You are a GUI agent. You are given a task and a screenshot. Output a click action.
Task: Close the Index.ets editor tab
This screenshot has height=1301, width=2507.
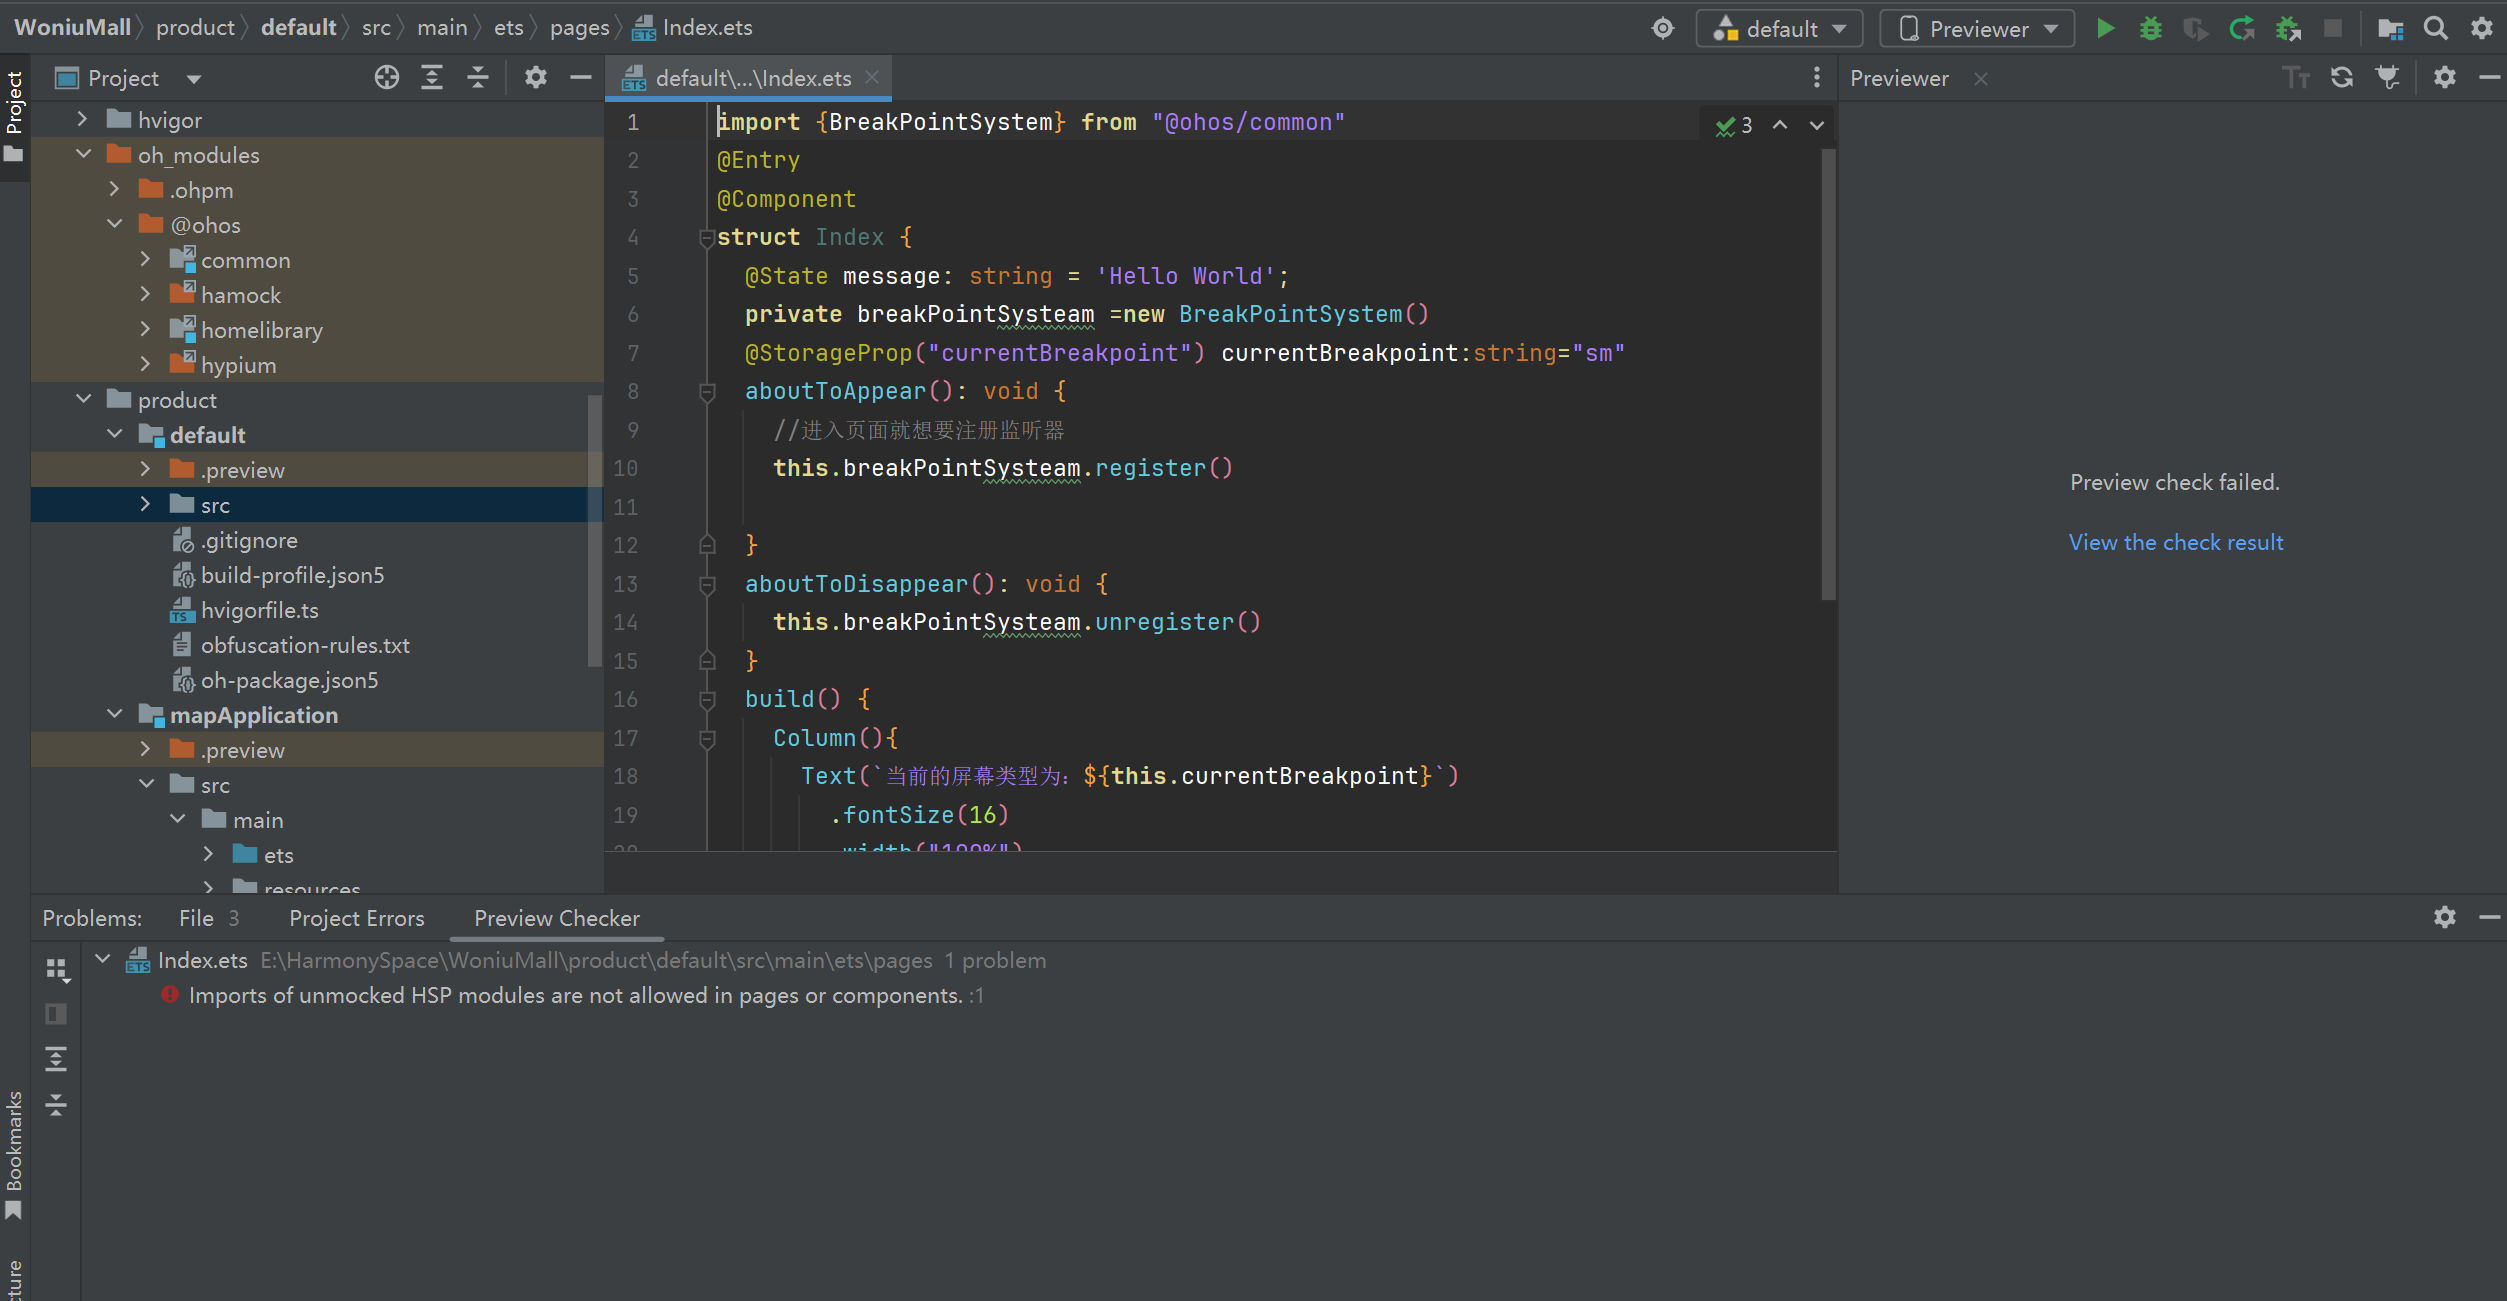(x=871, y=77)
